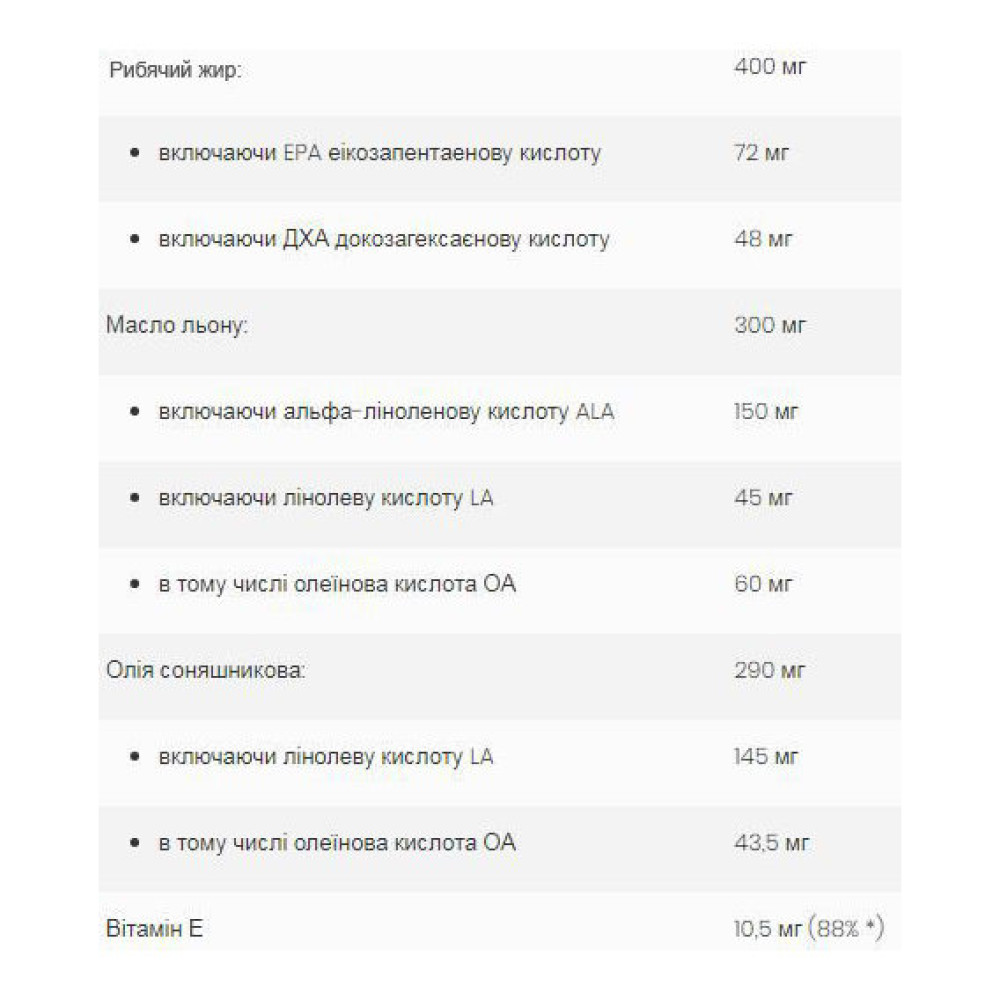
Task: Click the 'Масло льону:' heading
Action: 177,325
